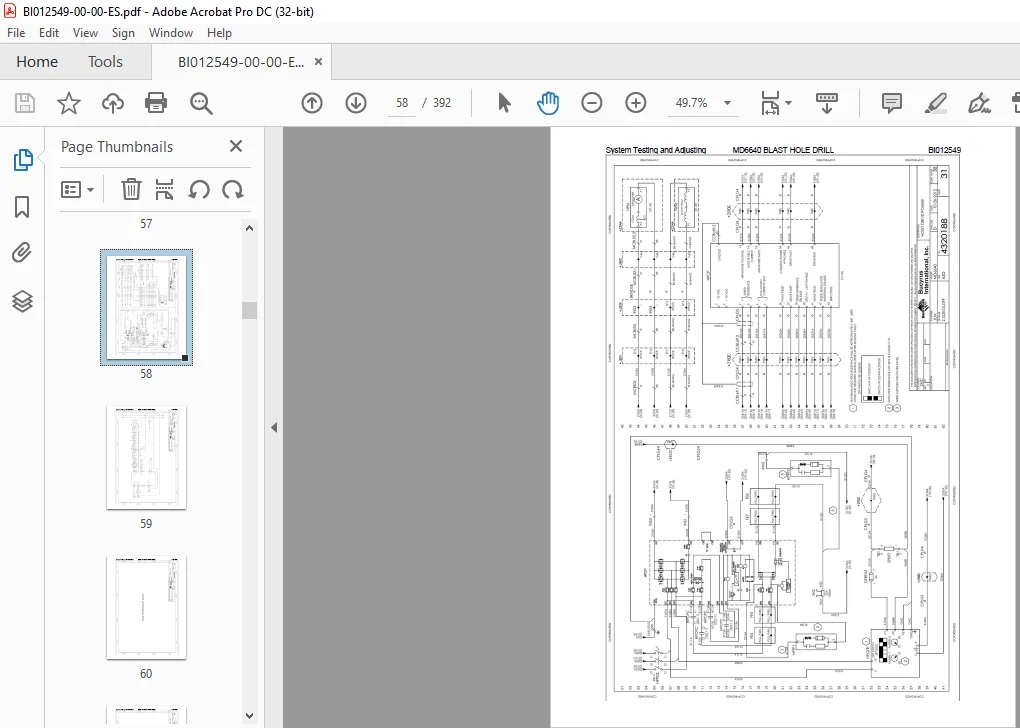
Task: Go to previous page arrow
Action: click(x=312, y=103)
